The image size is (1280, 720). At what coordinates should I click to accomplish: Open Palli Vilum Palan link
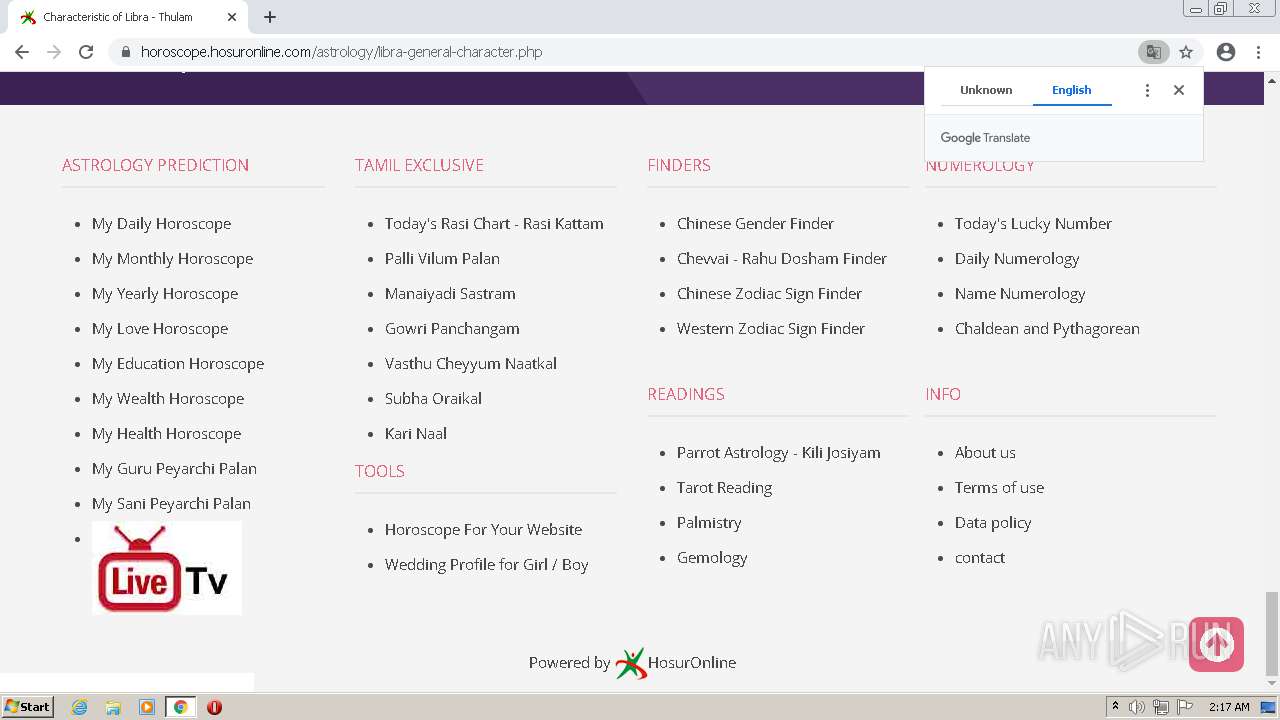coord(442,259)
